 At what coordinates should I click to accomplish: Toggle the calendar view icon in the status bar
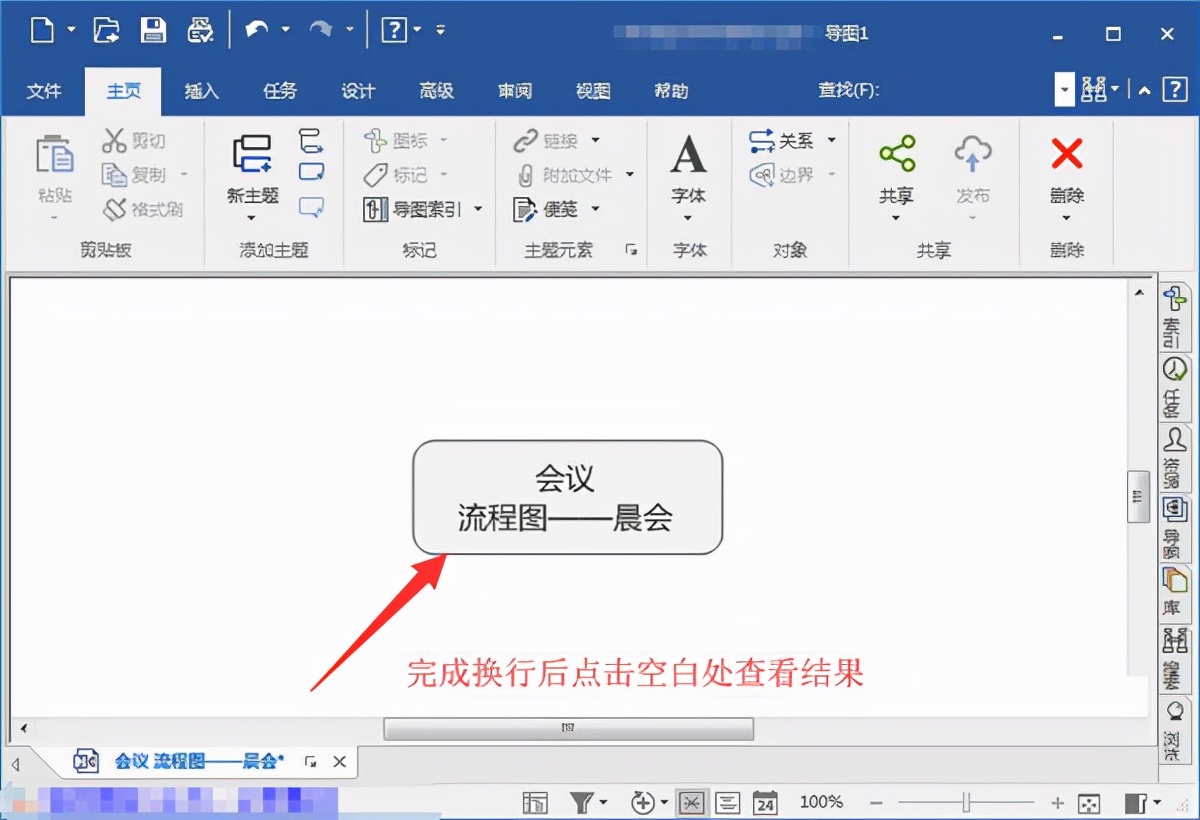(x=765, y=802)
